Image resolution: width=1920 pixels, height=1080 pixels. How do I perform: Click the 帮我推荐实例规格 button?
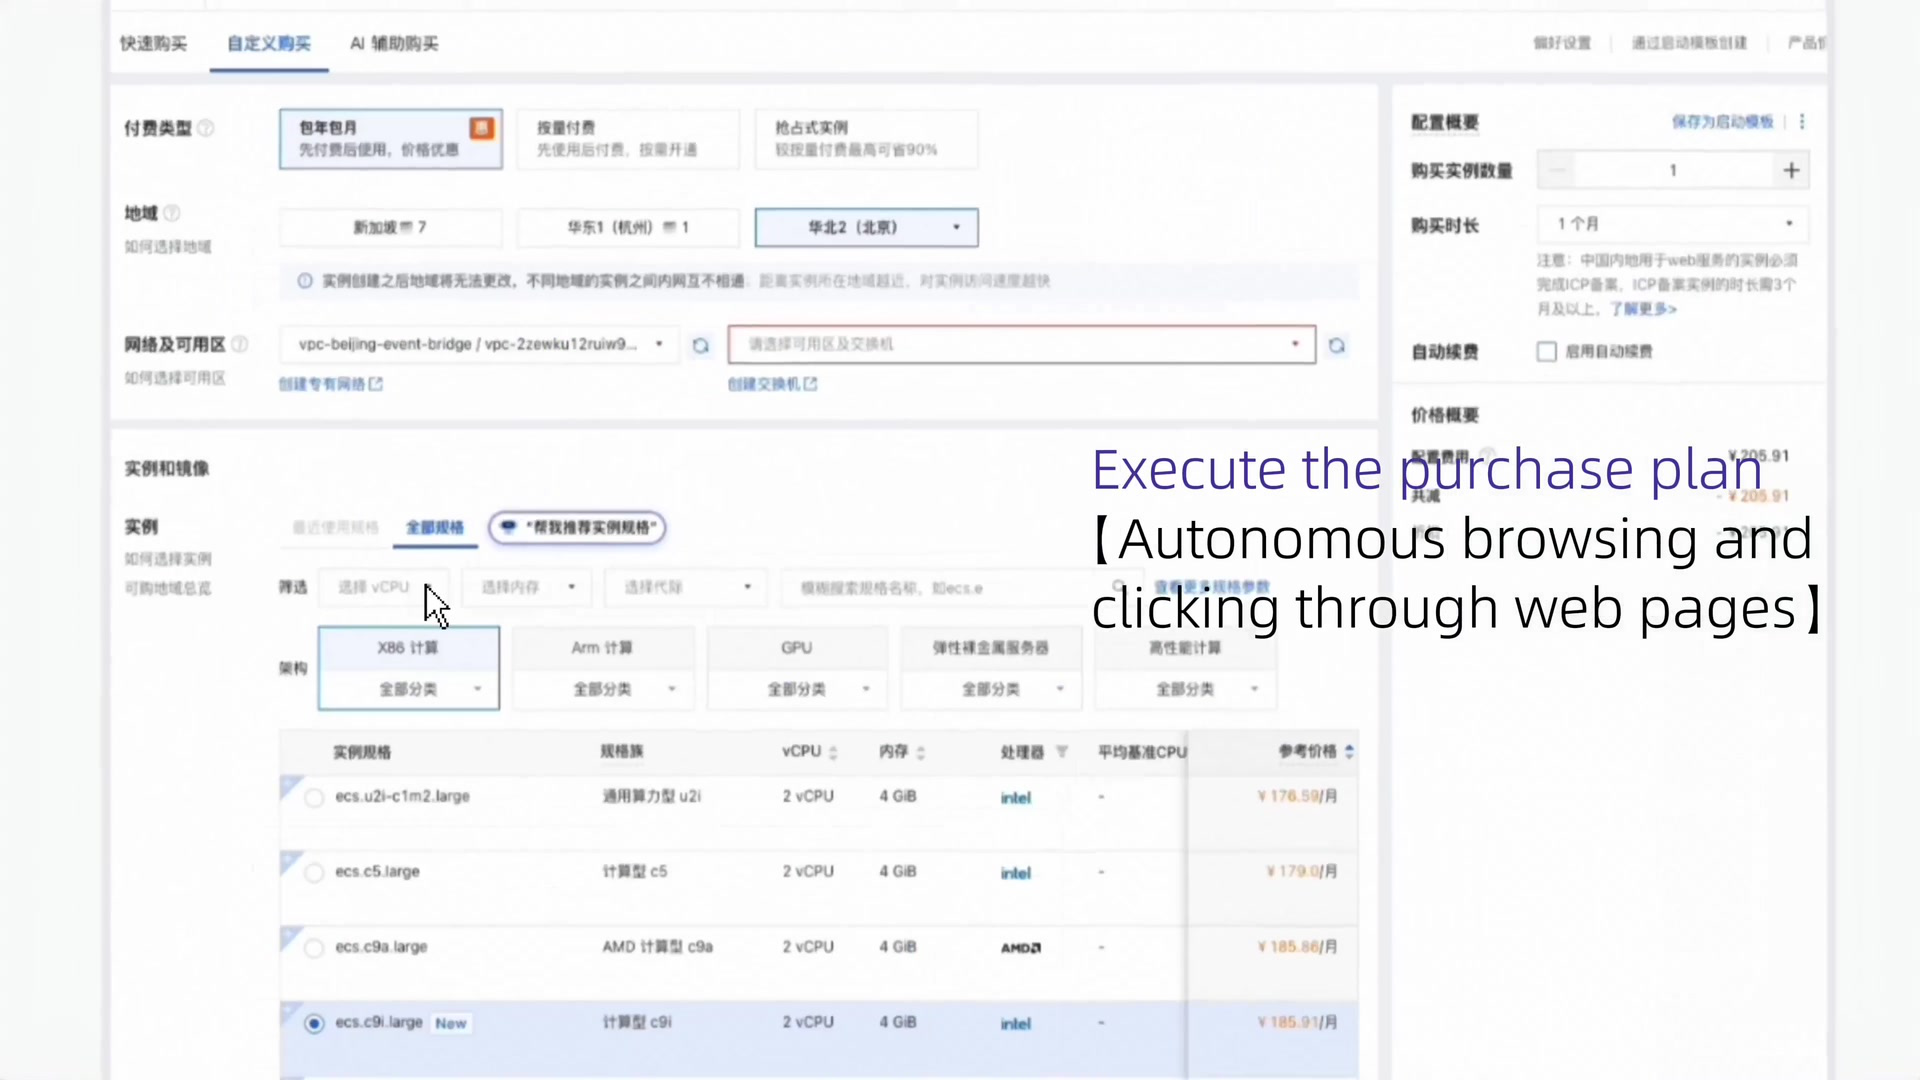coord(577,528)
